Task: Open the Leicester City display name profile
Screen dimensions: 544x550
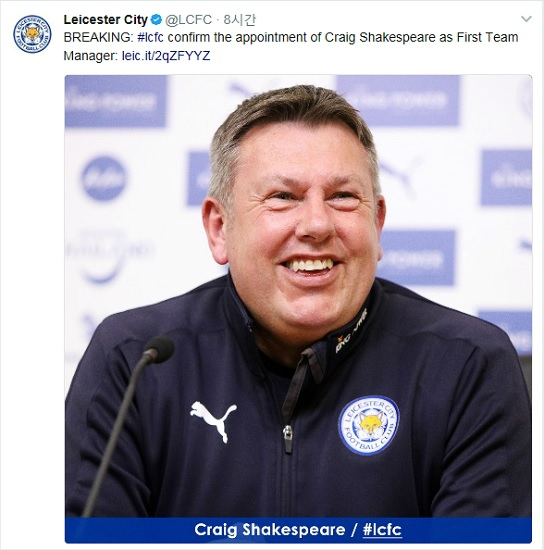Action: [106, 20]
